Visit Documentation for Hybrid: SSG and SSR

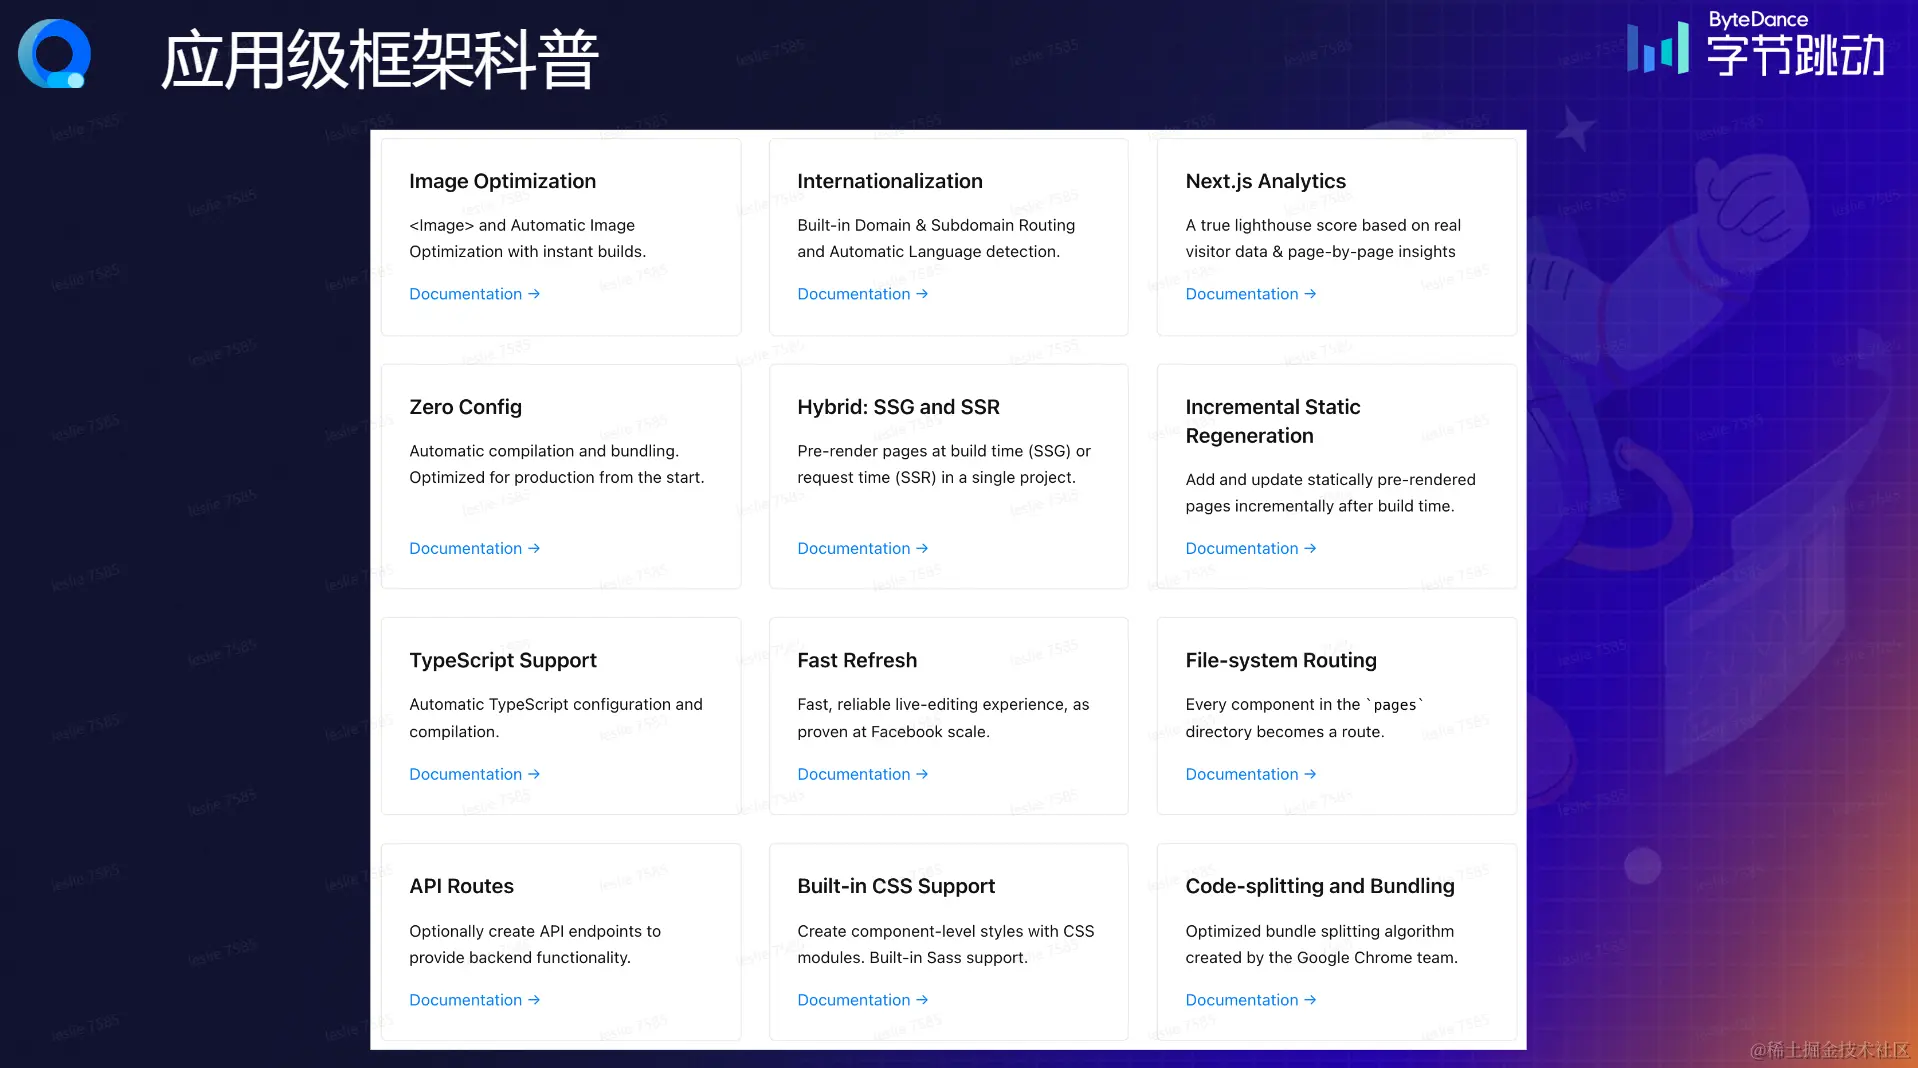(863, 548)
